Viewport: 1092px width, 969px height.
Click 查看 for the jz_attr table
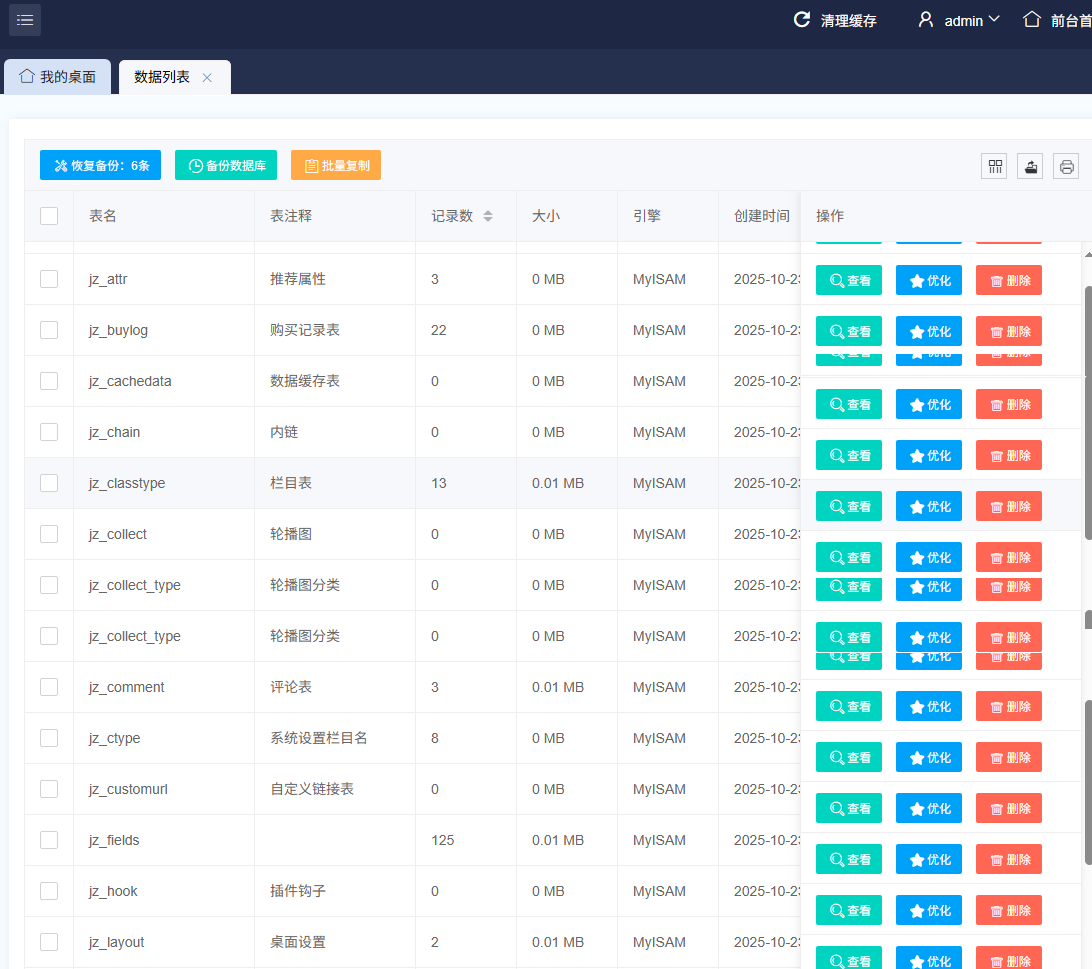pyautogui.click(x=848, y=280)
